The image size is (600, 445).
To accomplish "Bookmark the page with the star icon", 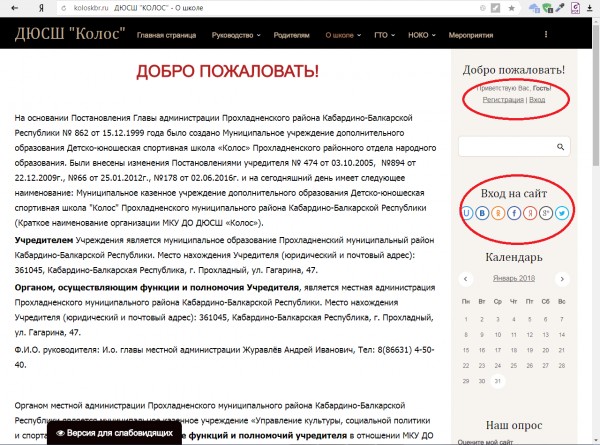I will [511, 8].
